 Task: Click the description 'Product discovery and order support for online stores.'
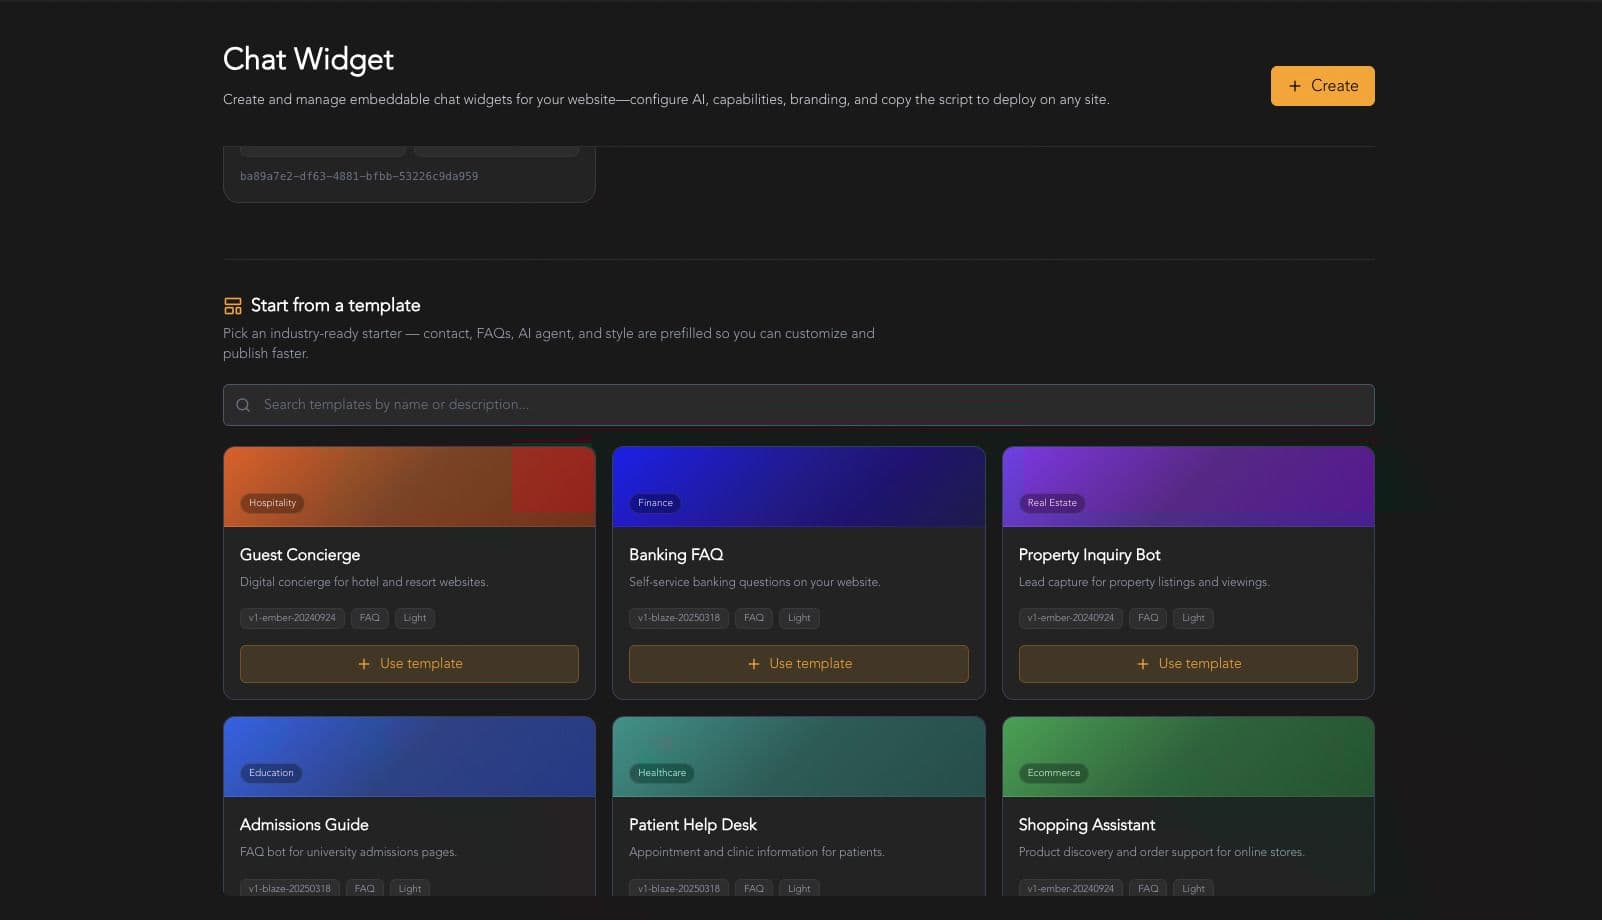1162,852
